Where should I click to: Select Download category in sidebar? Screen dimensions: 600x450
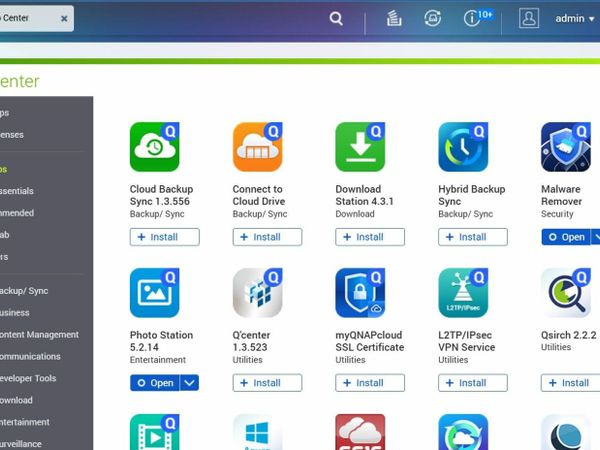16,400
